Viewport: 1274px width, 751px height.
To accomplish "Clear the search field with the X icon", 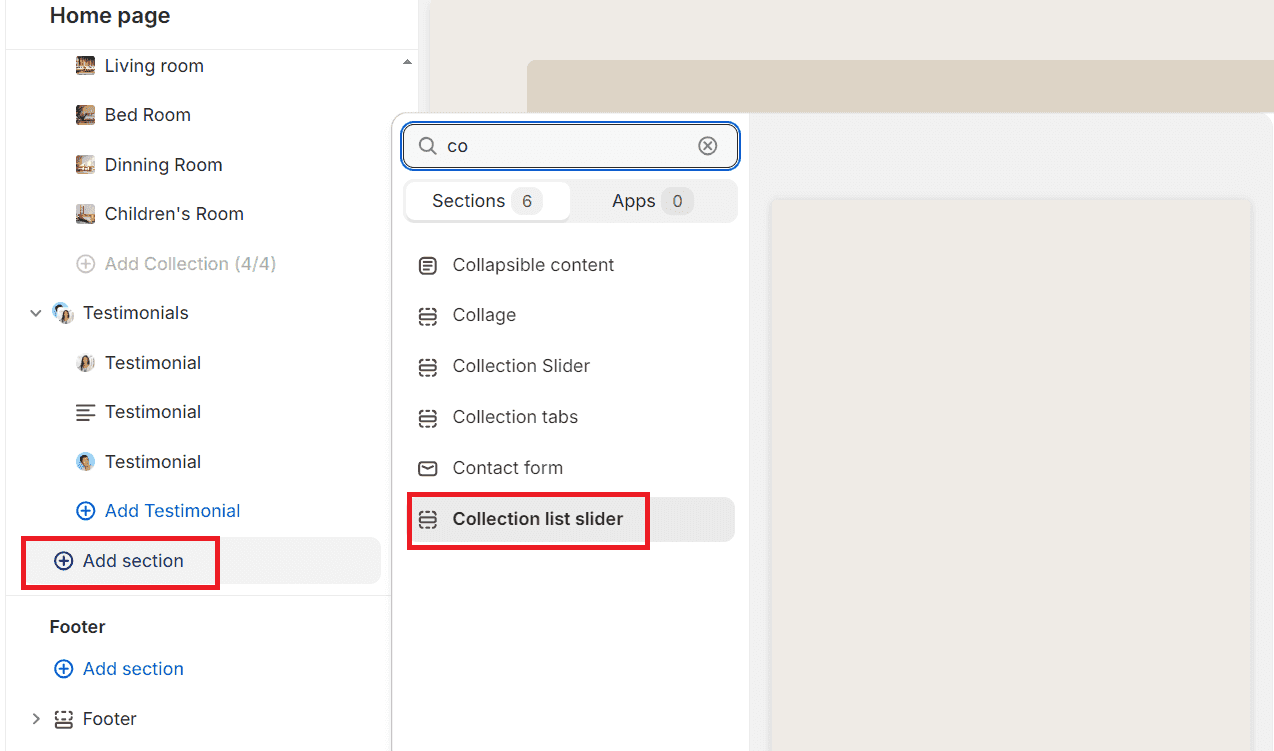I will tap(707, 146).
